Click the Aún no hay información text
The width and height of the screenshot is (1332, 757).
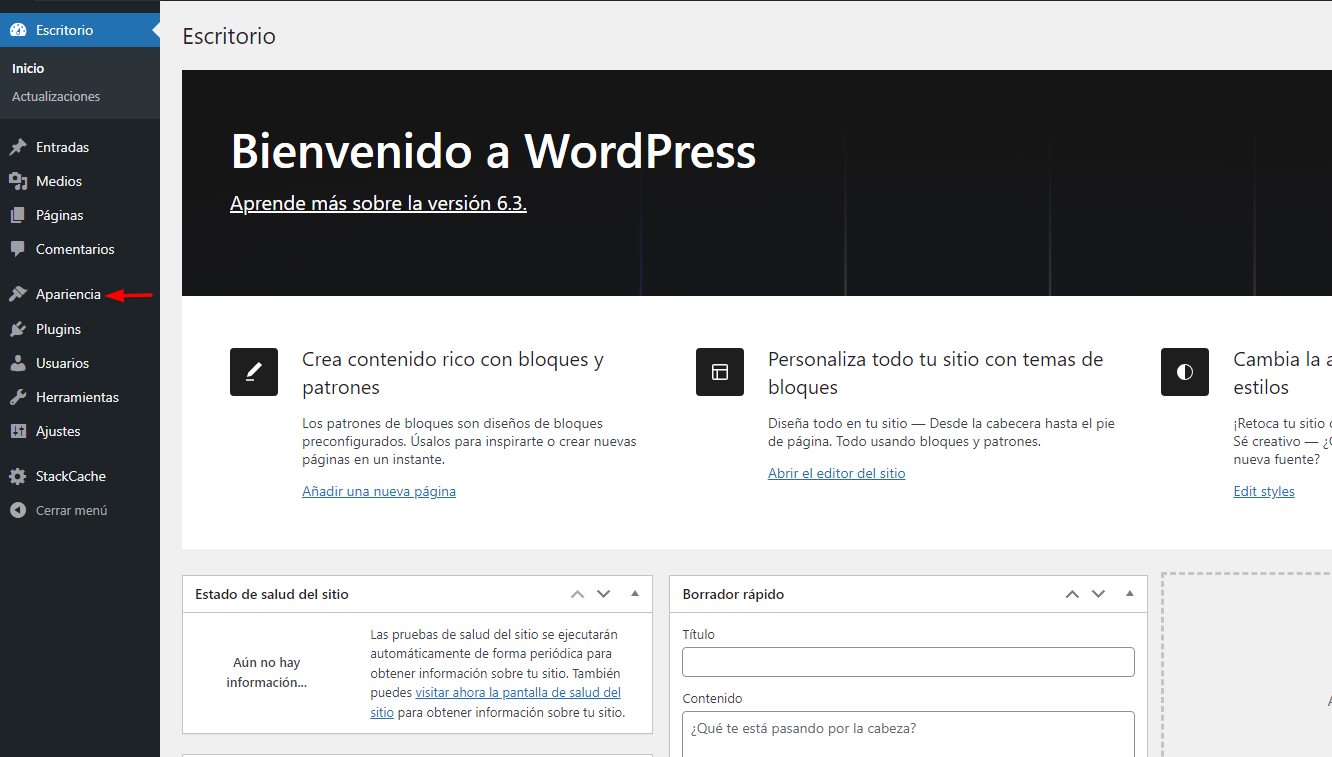266,672
